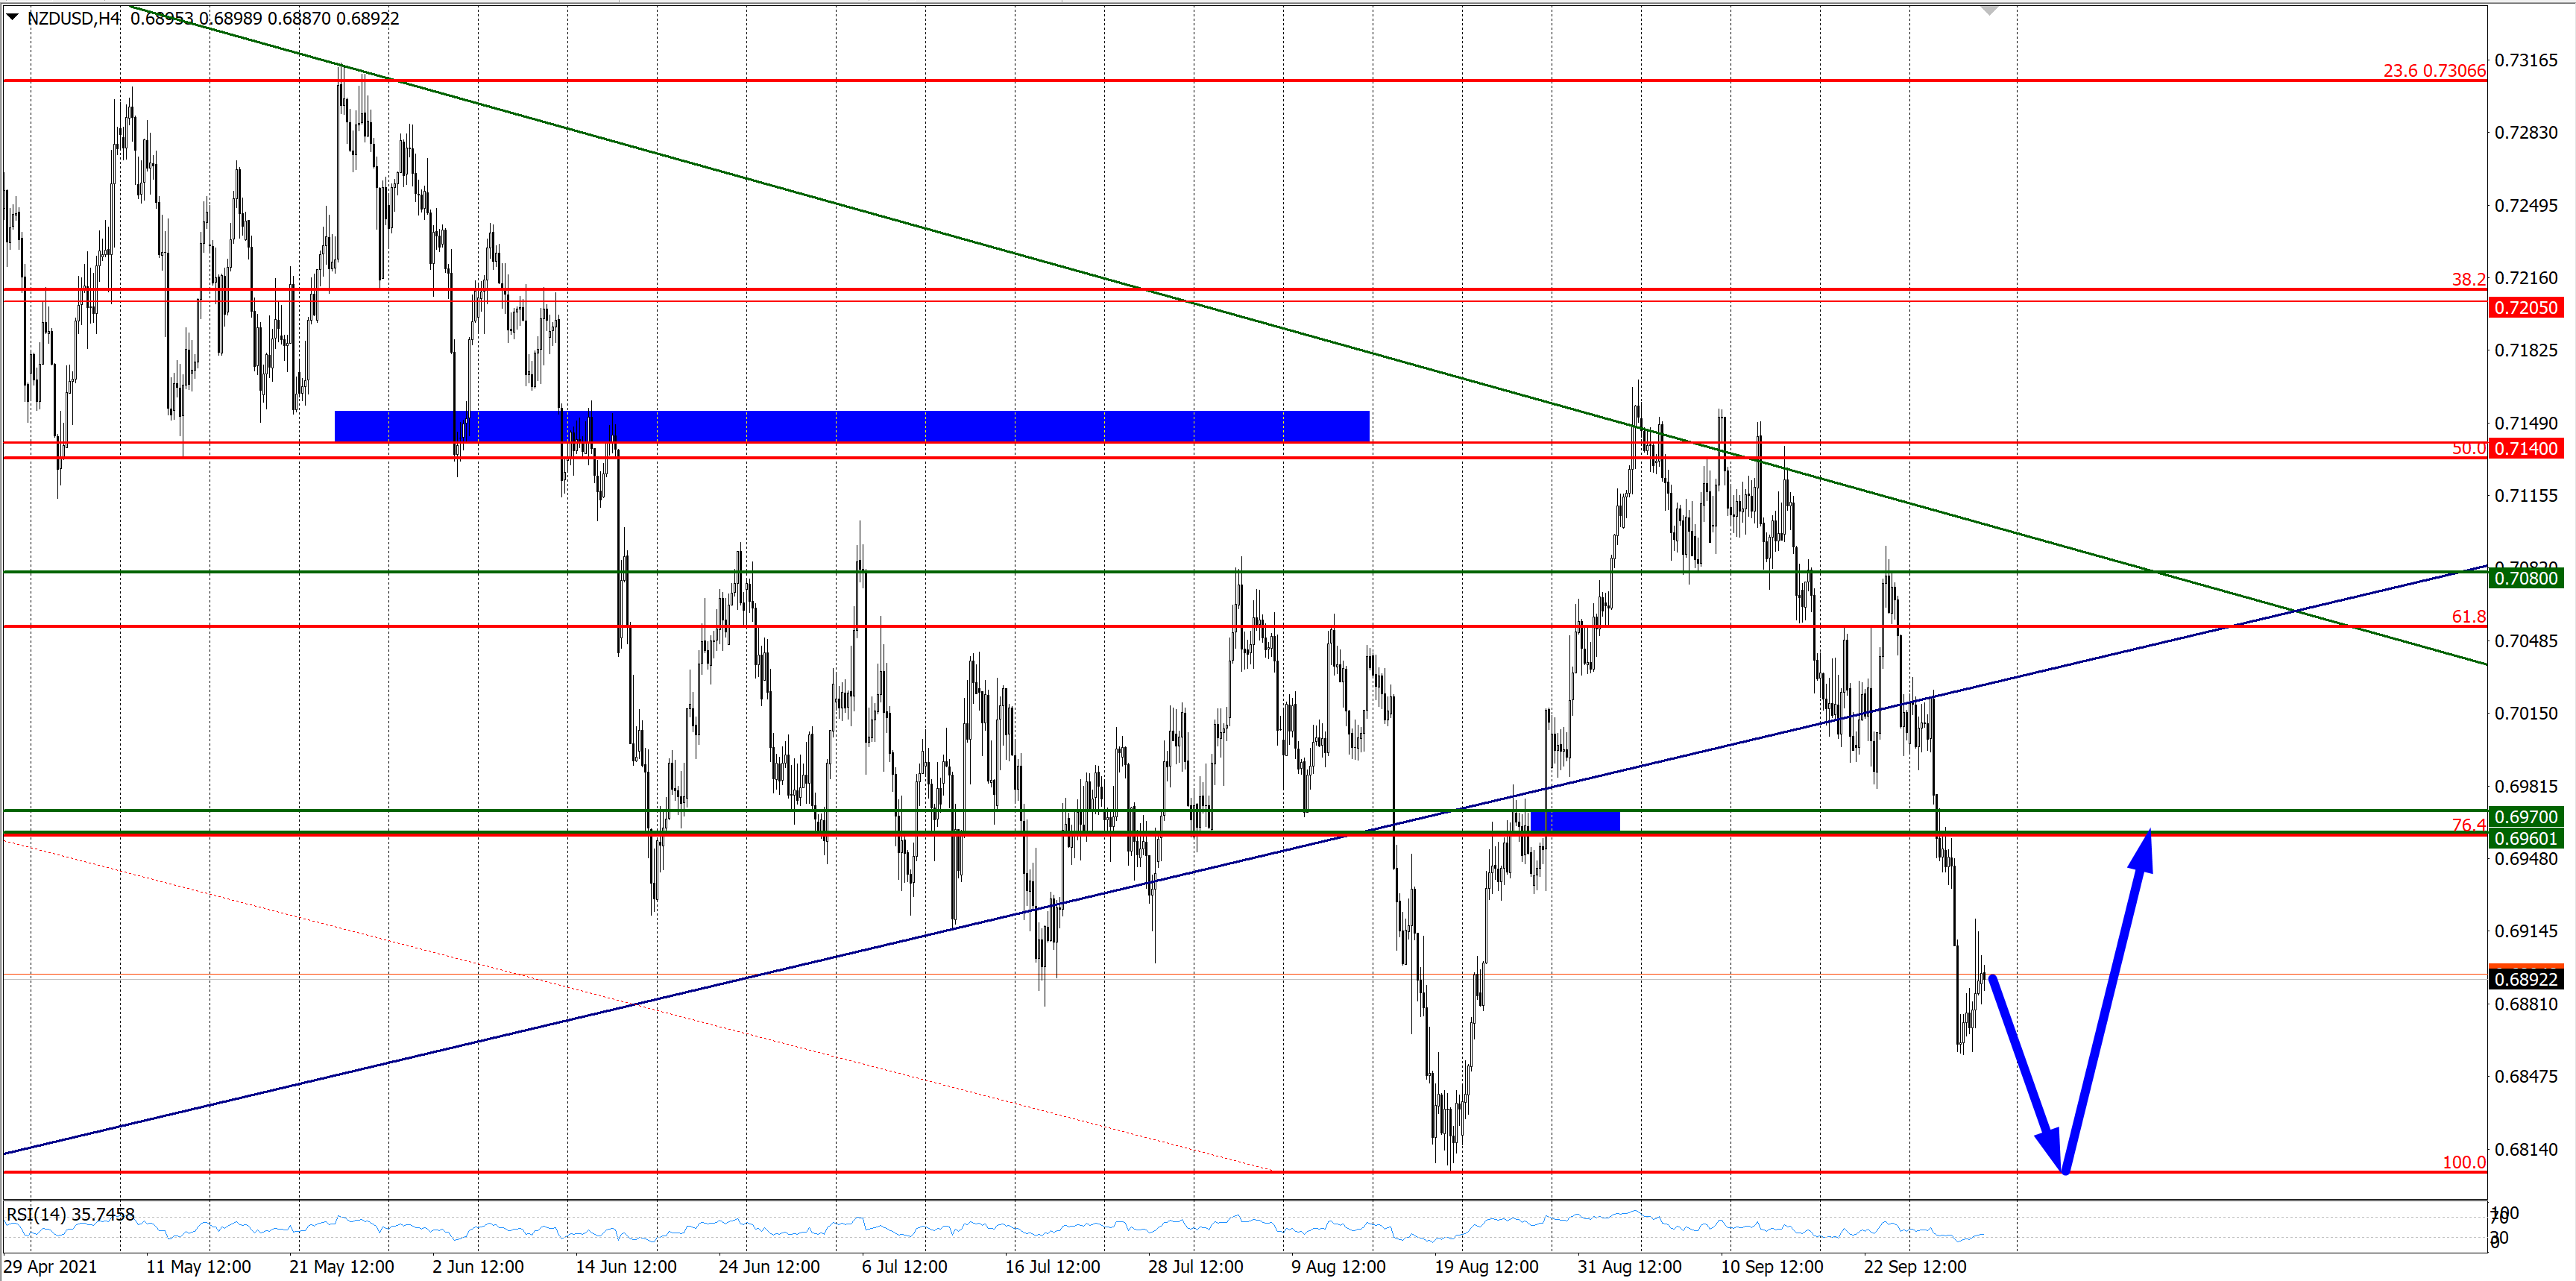2576x1281 pixels.
Task: Open the NZDUSD,H4 chart dropdown triangle
Action: 12,17
